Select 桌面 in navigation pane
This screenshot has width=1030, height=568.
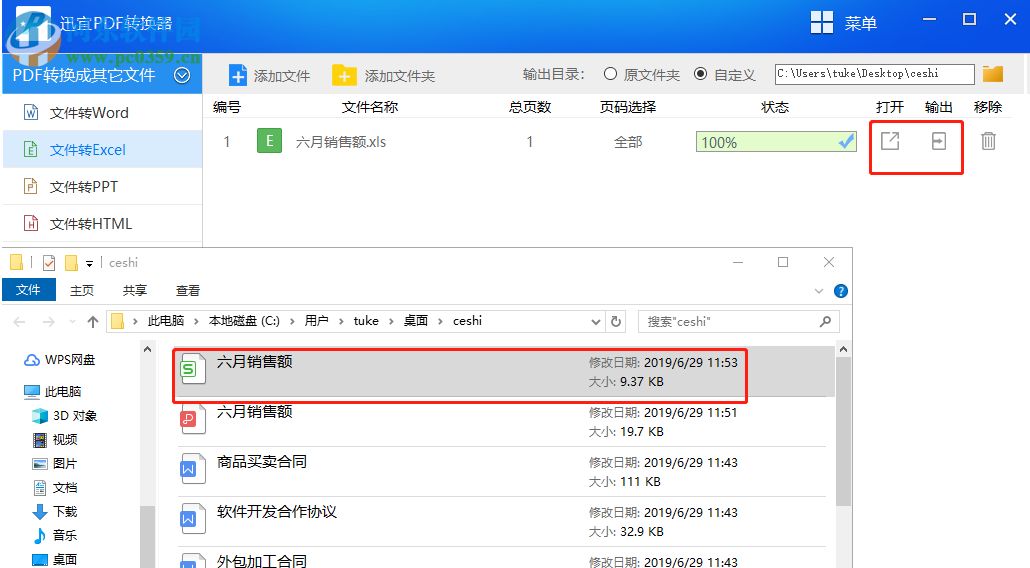[55, 559]
